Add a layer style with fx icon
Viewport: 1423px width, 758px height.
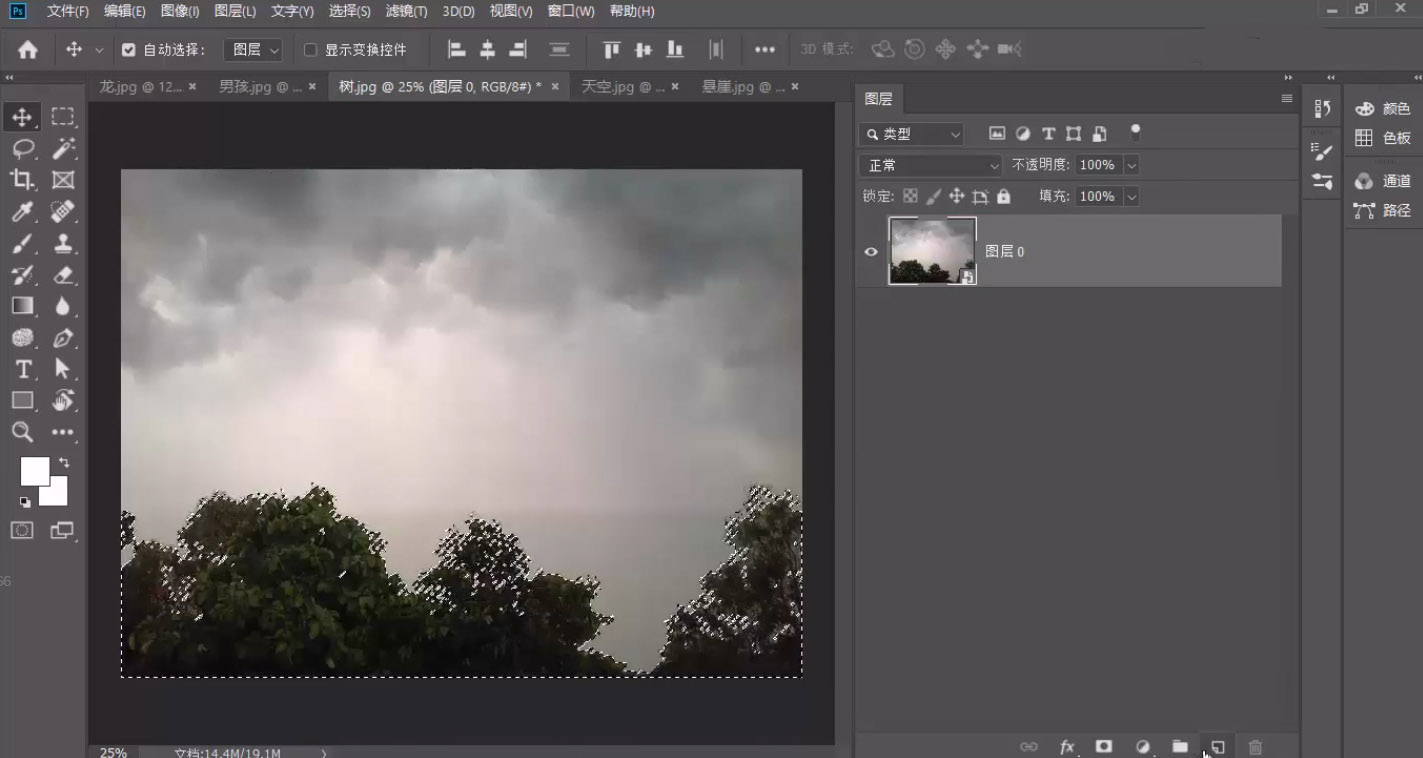pyautogui.click(x=1067, y=747)
